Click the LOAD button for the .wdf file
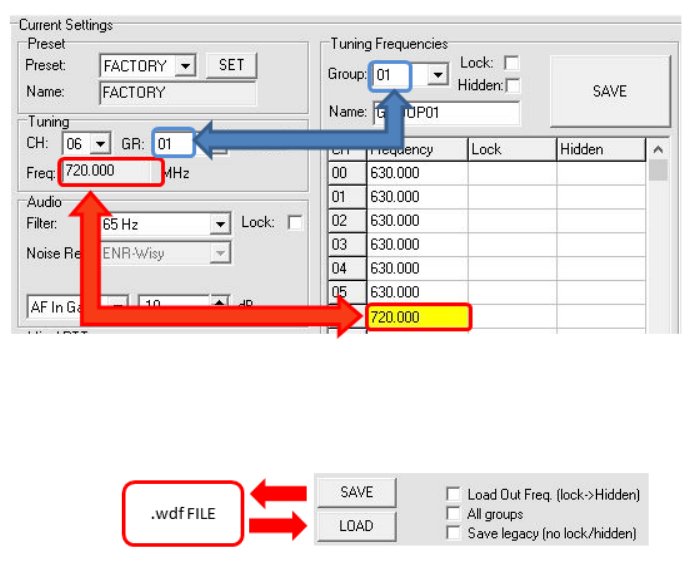The image size is (699, 565). [357, 526]
